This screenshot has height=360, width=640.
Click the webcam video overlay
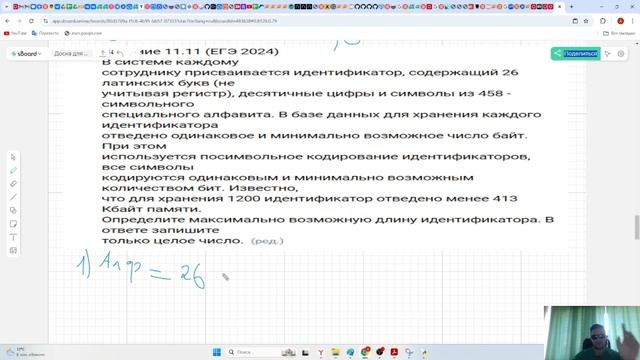[592, 333]
